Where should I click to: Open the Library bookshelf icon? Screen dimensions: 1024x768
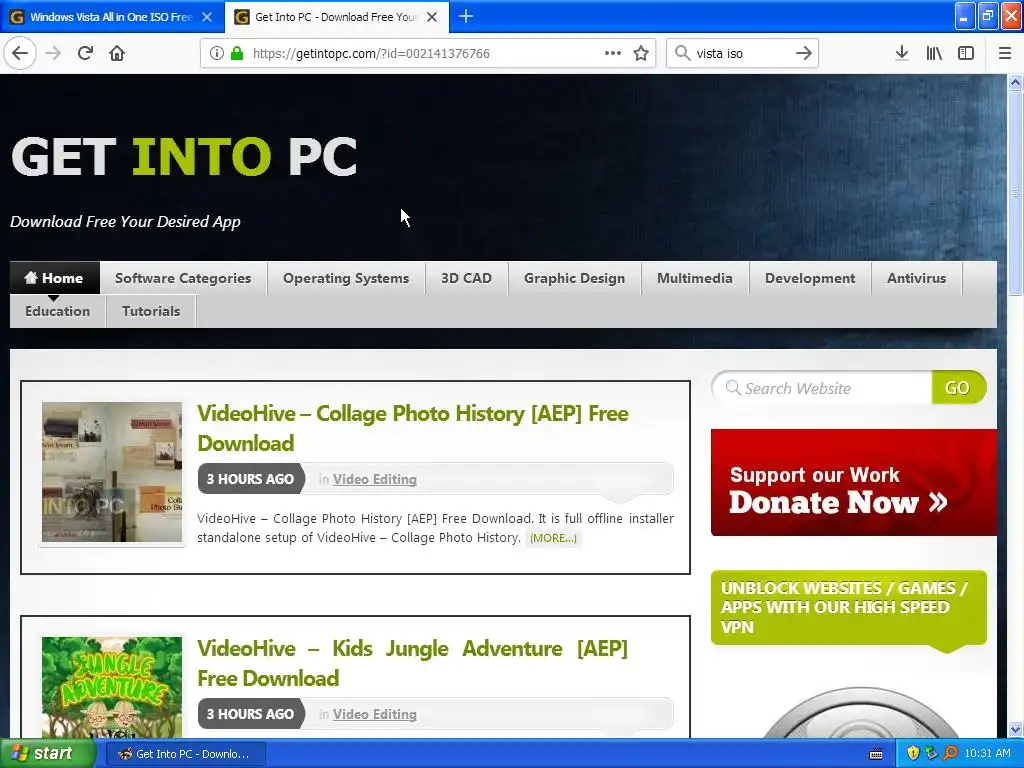coord(934,53)
